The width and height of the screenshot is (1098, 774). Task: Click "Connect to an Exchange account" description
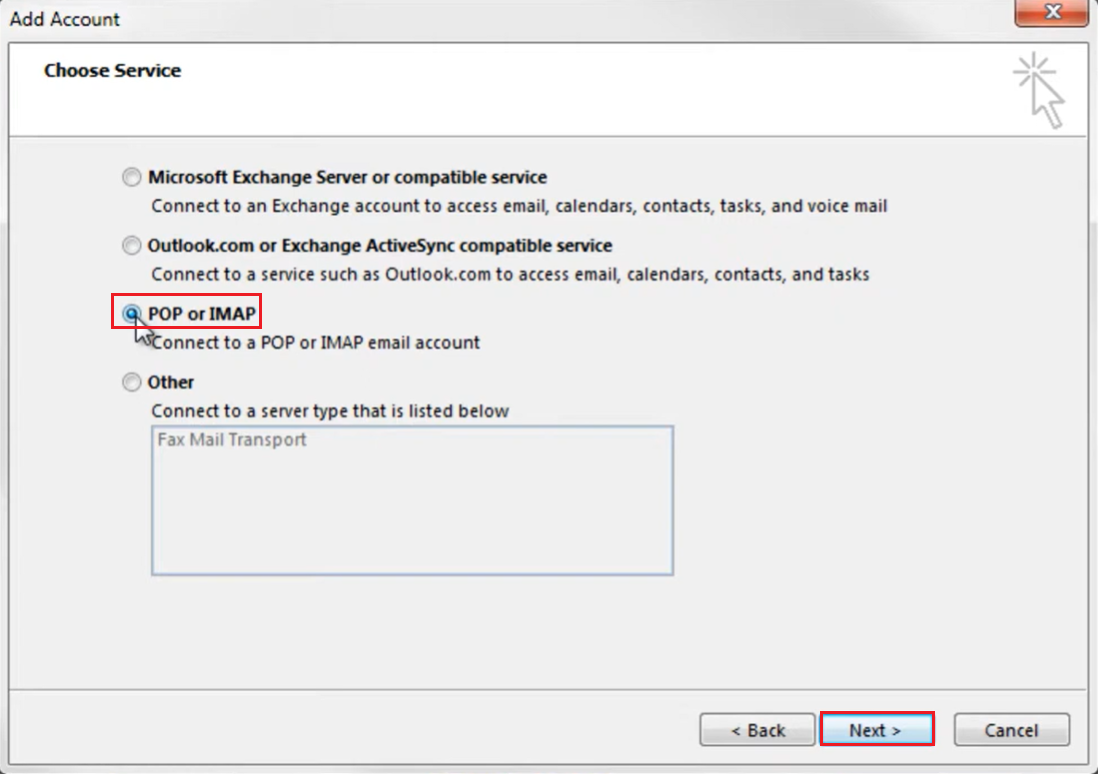[x=519, y=207]
